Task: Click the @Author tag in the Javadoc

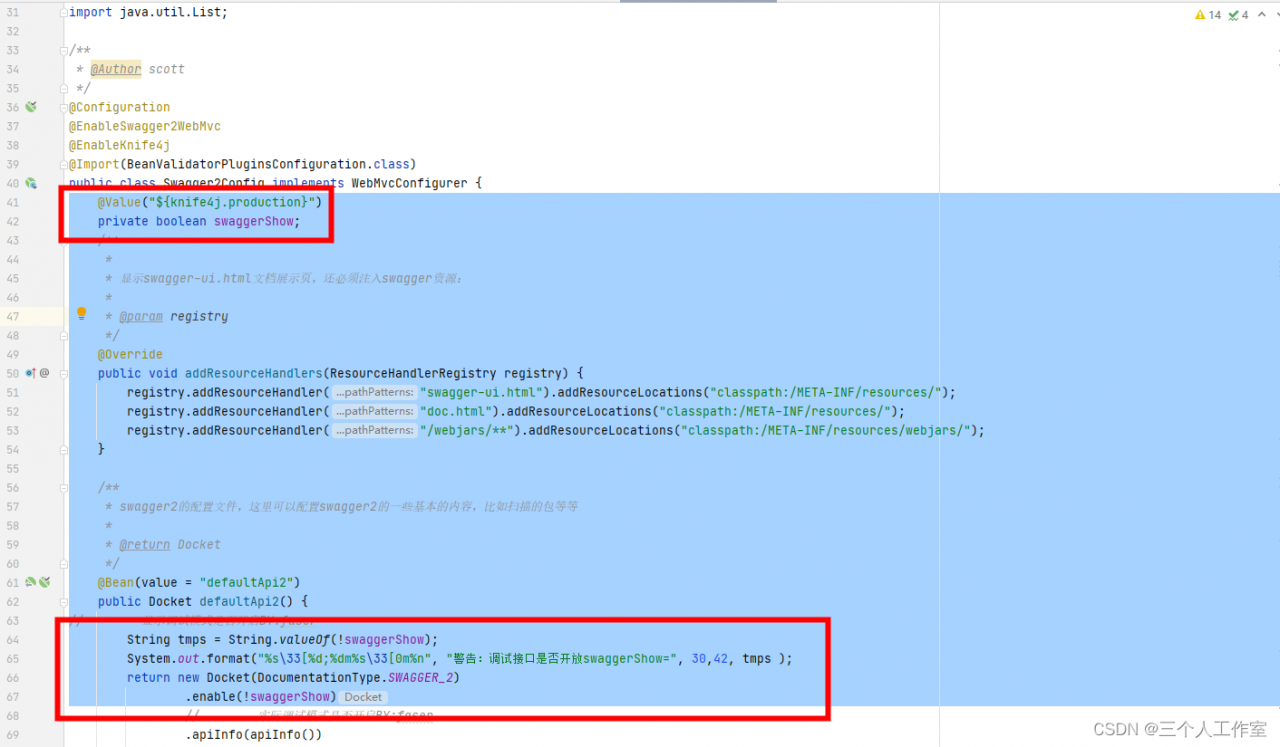Action: pos(116,69)
